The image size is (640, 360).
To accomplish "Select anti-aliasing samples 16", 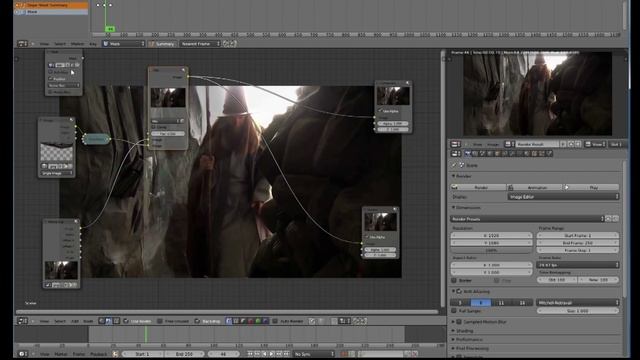I will click(522, 302).
